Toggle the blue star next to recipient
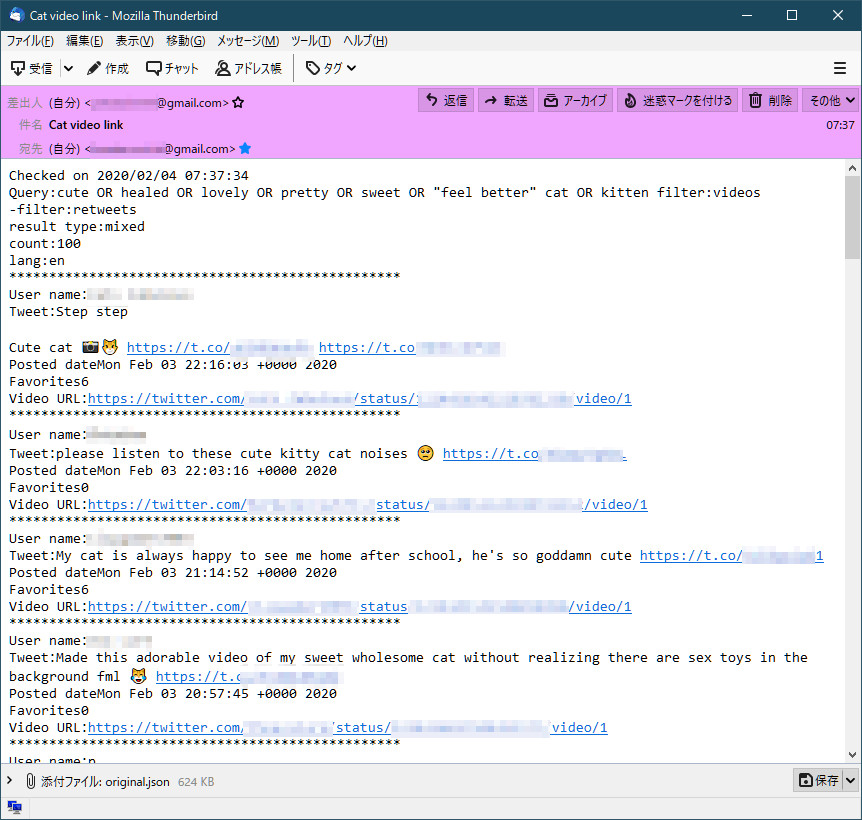862x820 pixels. (245, 148)
